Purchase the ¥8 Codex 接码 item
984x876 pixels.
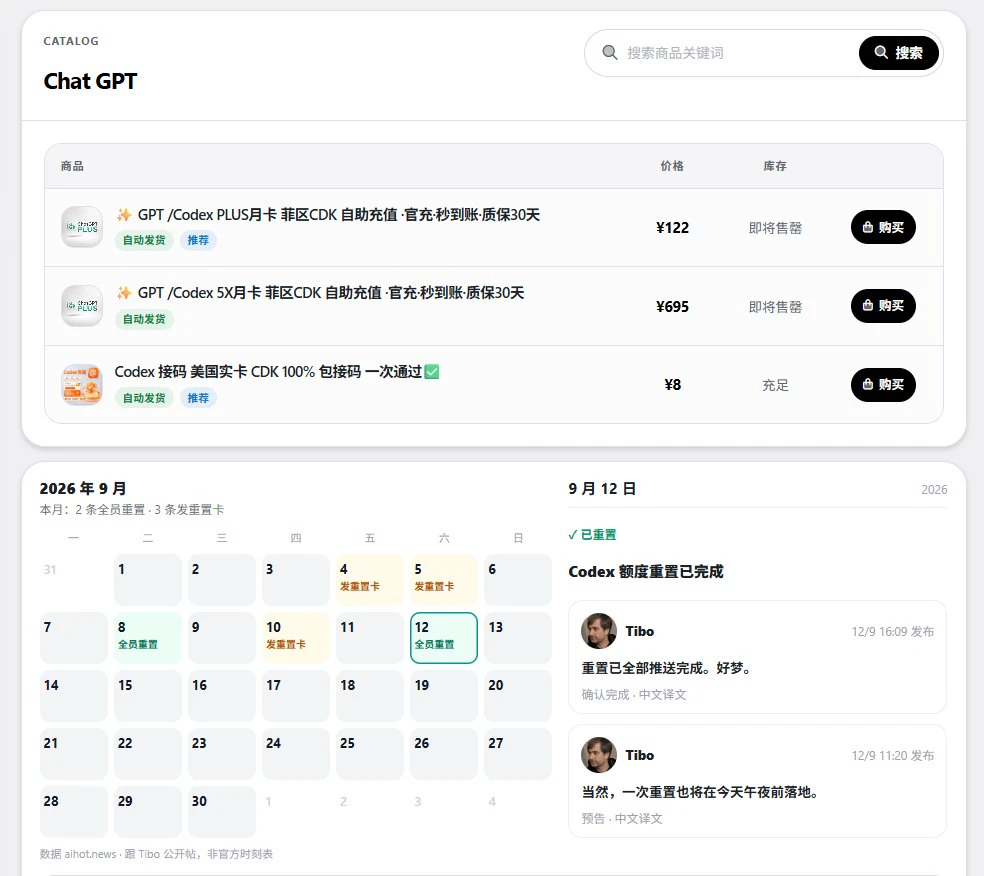click(883, 385)
